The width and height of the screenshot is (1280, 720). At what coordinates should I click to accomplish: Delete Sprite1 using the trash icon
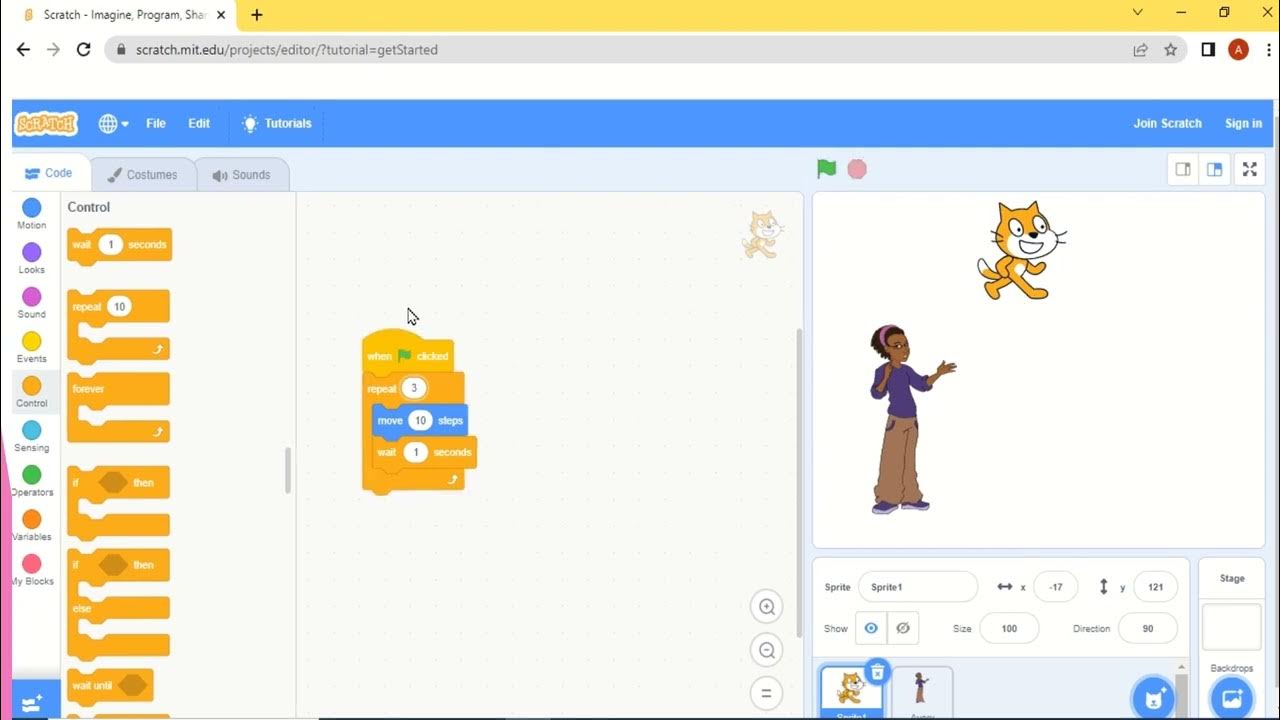point(877,671)
